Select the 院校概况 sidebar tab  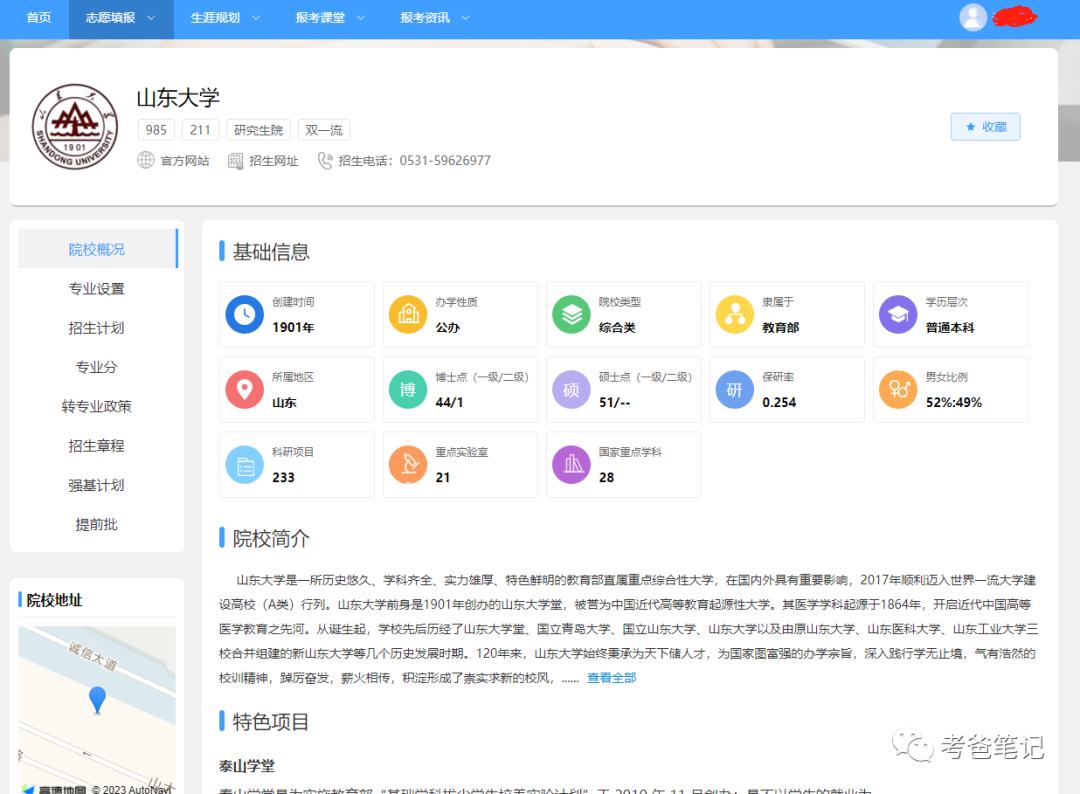pos(97,249)
